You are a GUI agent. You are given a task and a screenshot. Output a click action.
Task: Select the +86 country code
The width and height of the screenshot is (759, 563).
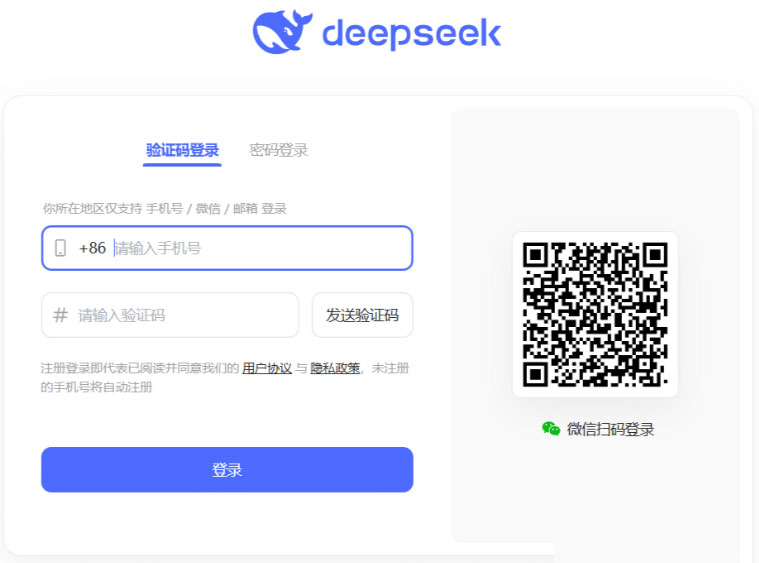pyautogui.click(x=92, y=248)
